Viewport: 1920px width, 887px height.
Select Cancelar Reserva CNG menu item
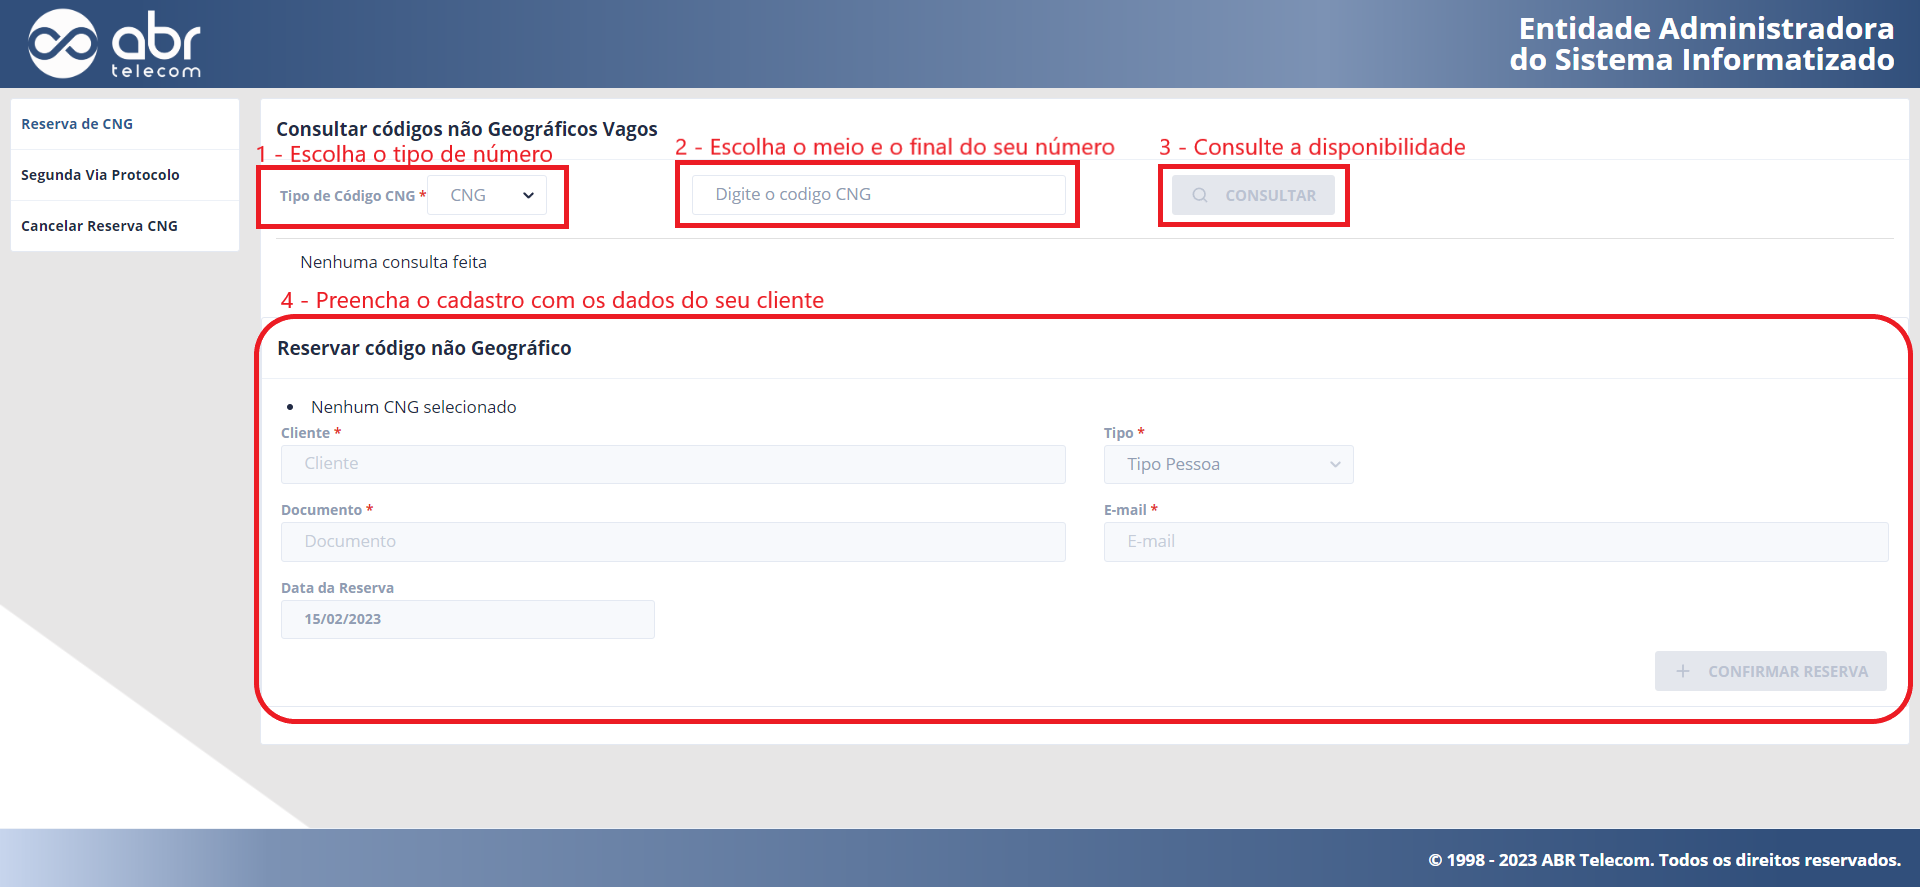tap(99, 226)
